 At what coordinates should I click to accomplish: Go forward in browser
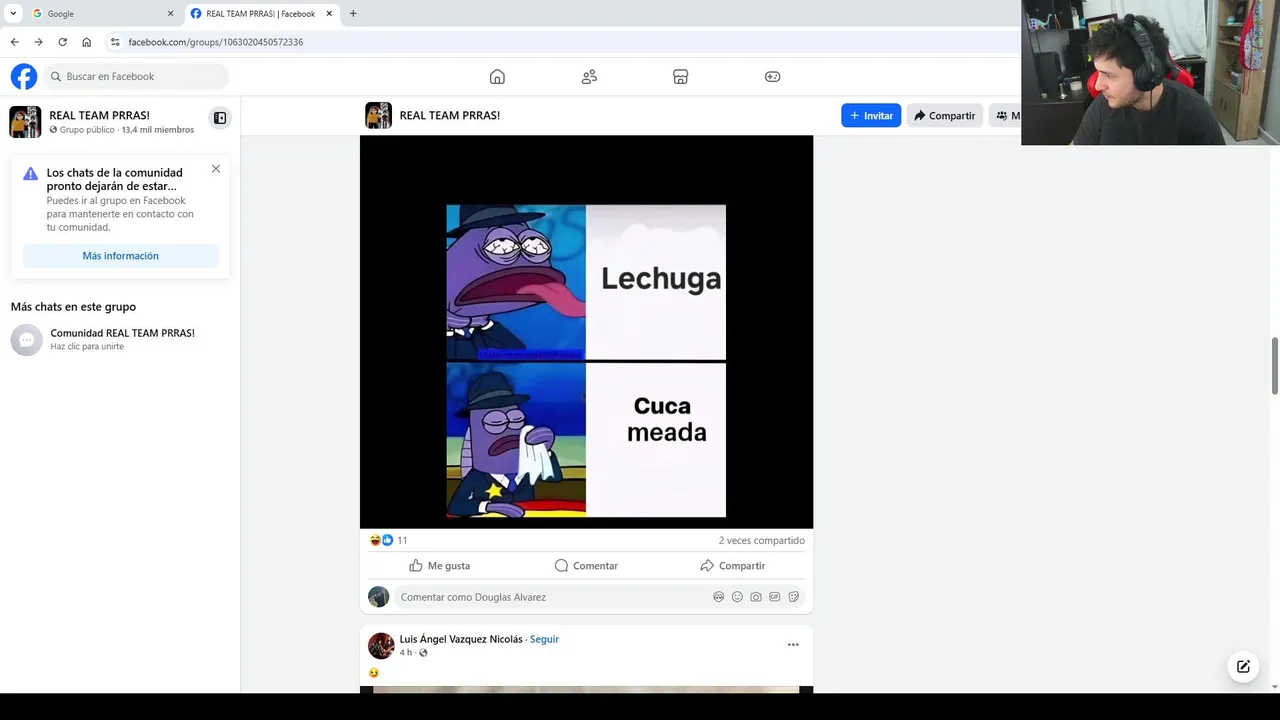click(38, 42)
